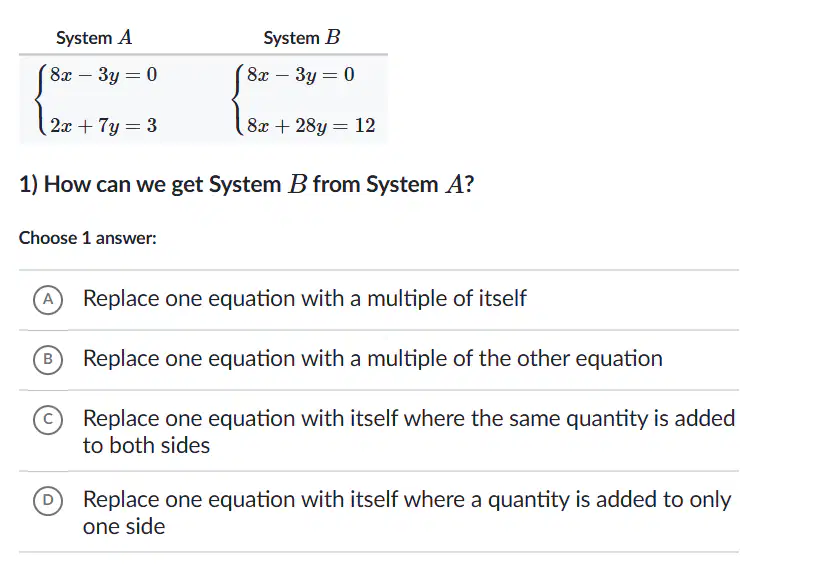Click first equation 8x − 3y = 0 in System B
Screen dimensions: 817x570
click(x=301, y=75)
